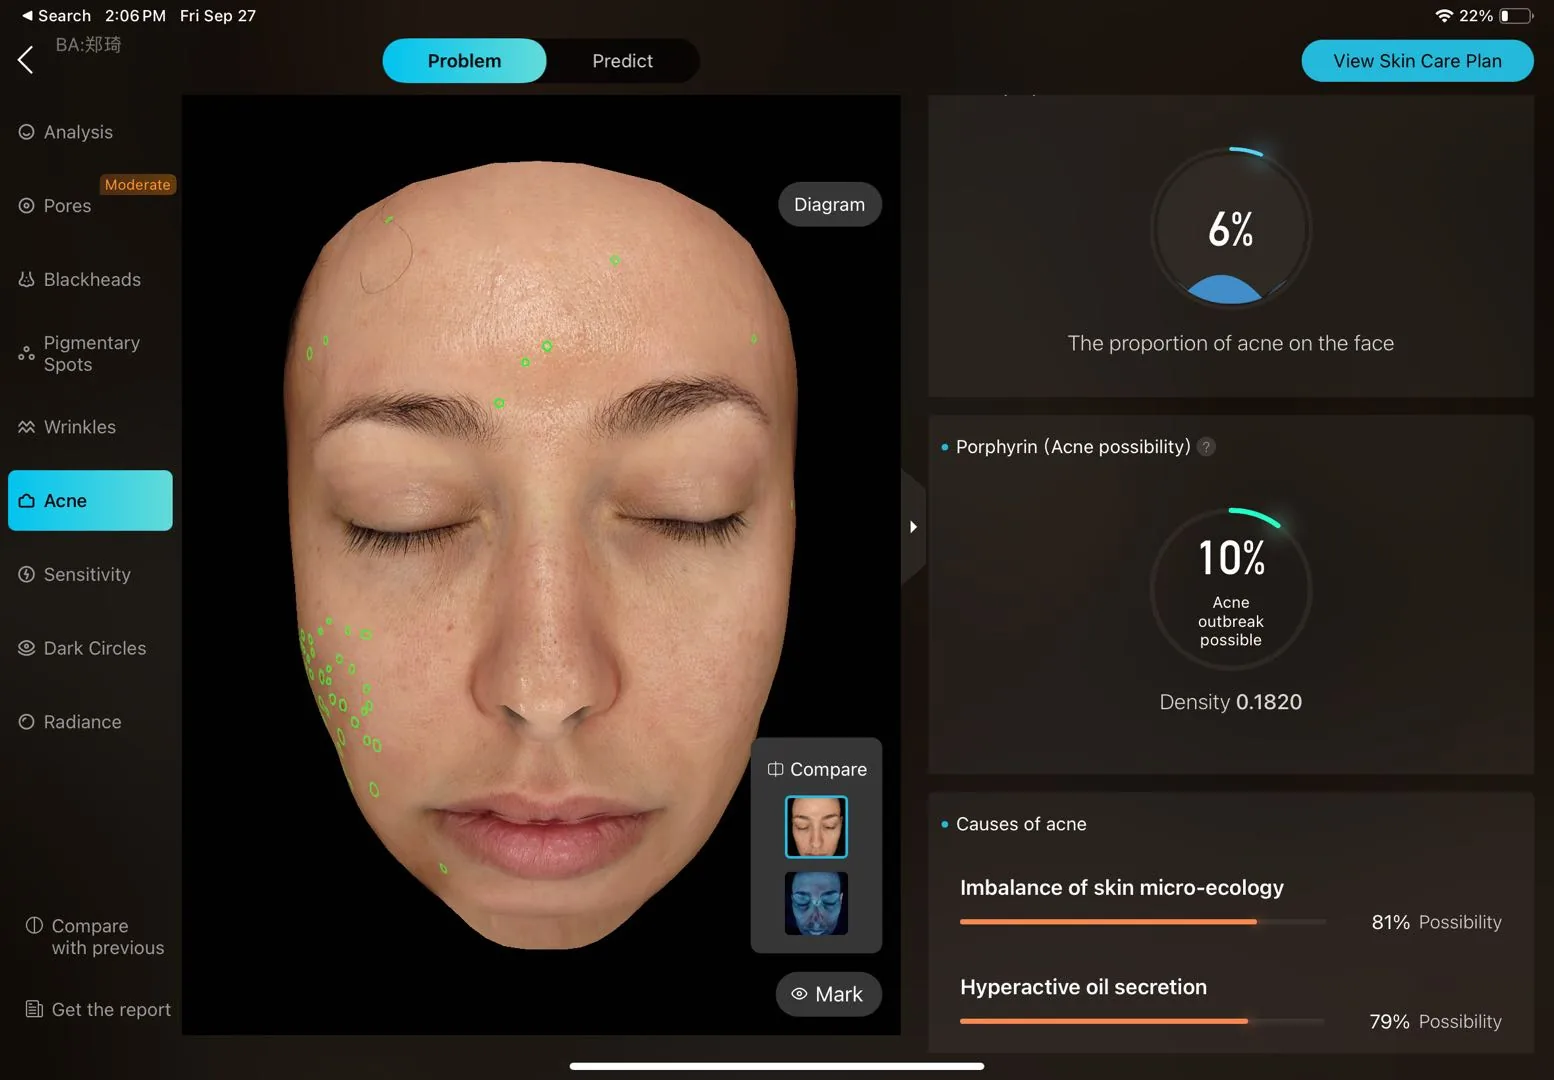Click Porphyrin help question mark icon

click(x=1207, y=447)
